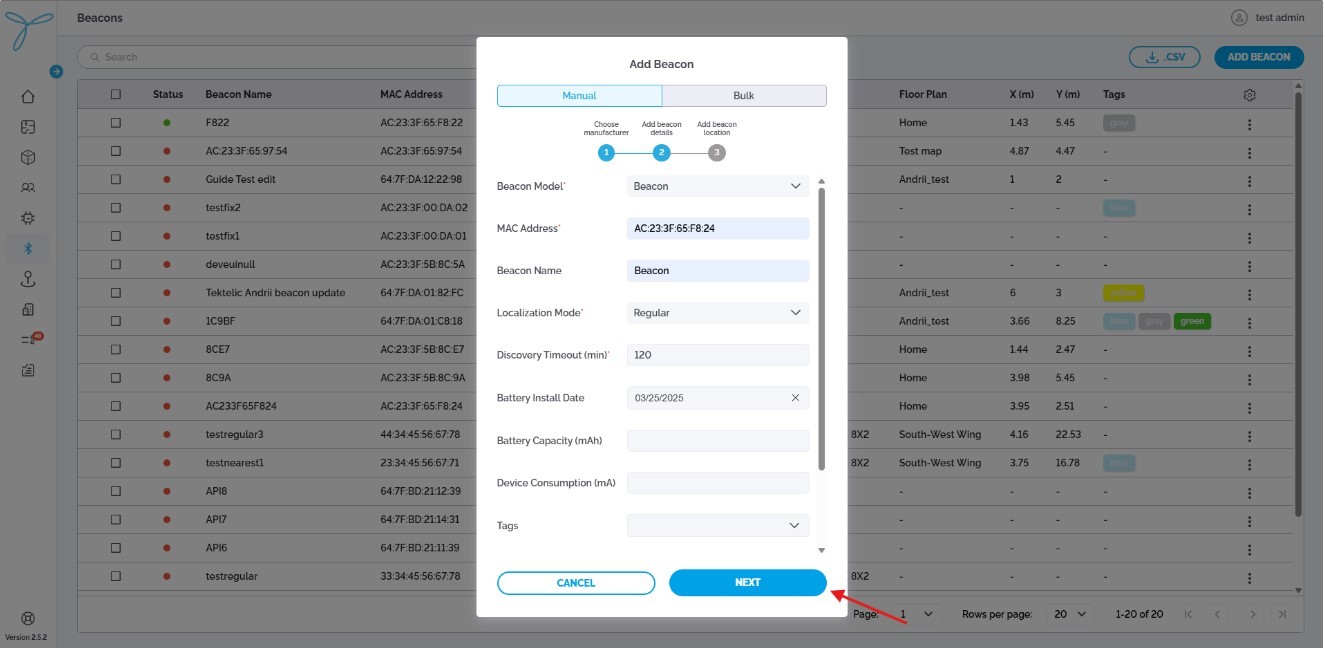Open the users icon in the sidebar

pos(28,187)
